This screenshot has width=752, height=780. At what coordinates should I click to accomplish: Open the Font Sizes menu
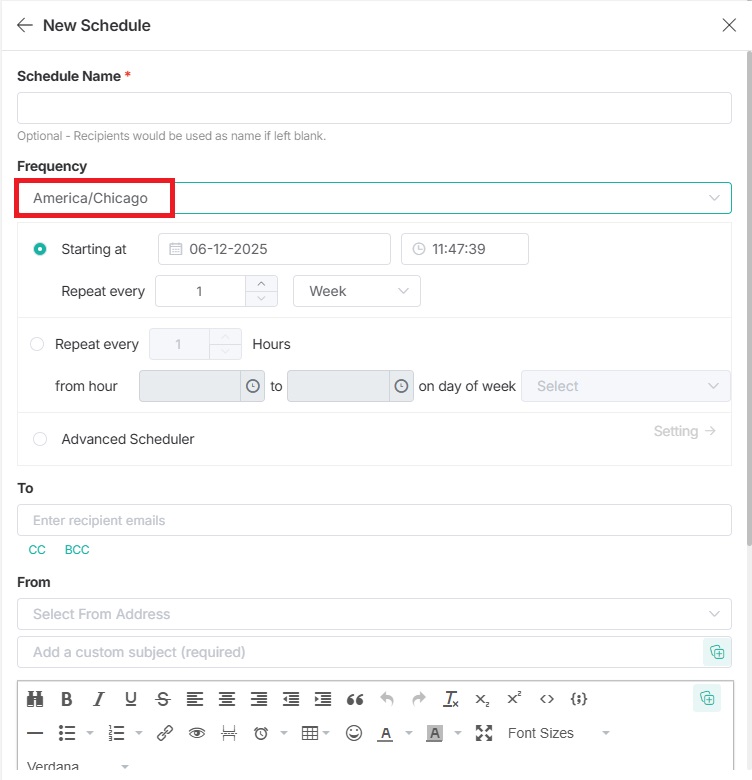click(557, 733)
